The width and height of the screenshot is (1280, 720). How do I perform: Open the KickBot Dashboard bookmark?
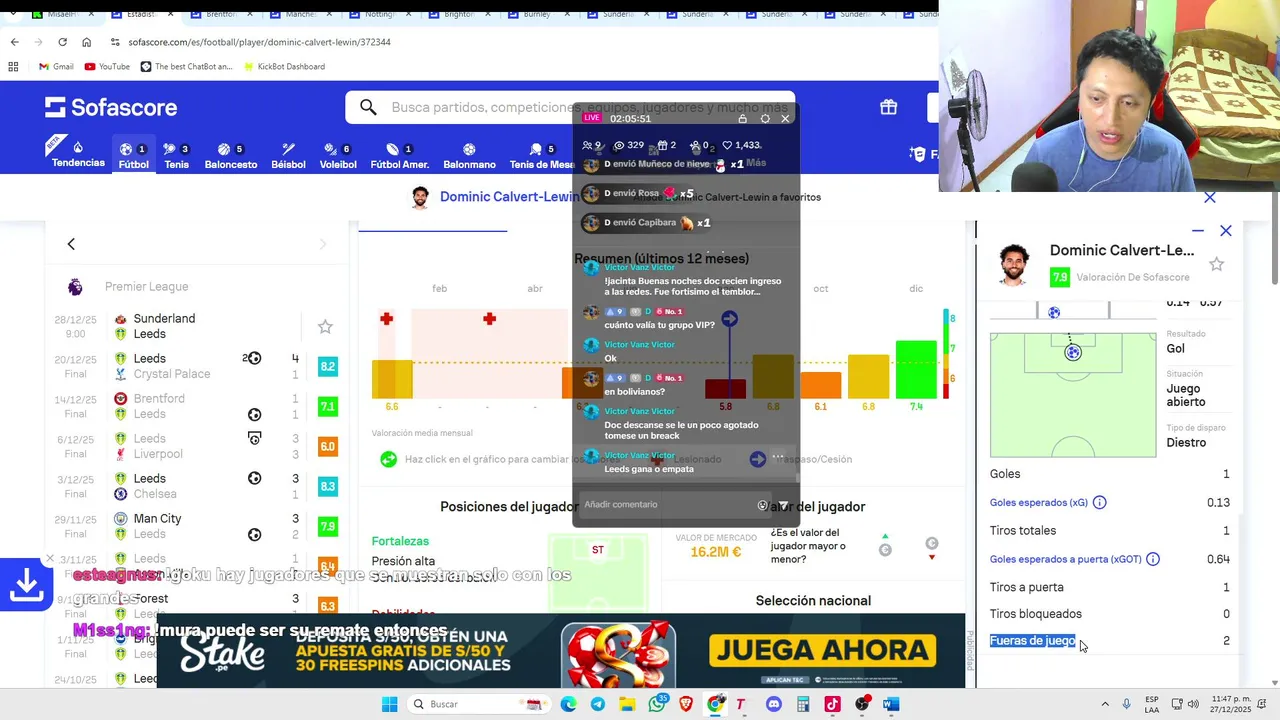point(284,66)
